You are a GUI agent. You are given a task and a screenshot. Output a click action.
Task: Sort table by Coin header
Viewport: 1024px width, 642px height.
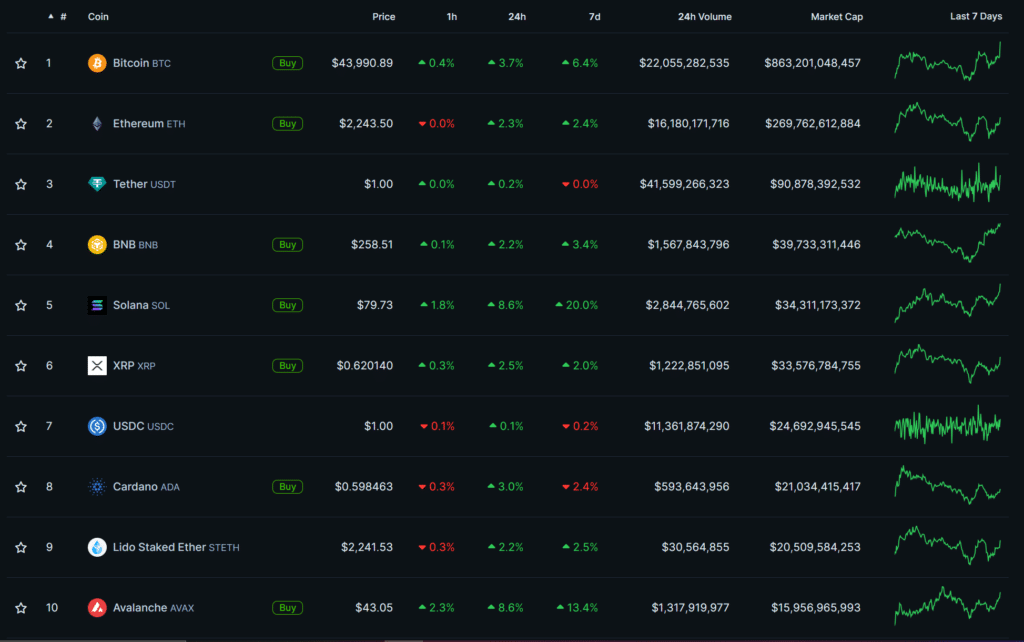coord(98,16)
